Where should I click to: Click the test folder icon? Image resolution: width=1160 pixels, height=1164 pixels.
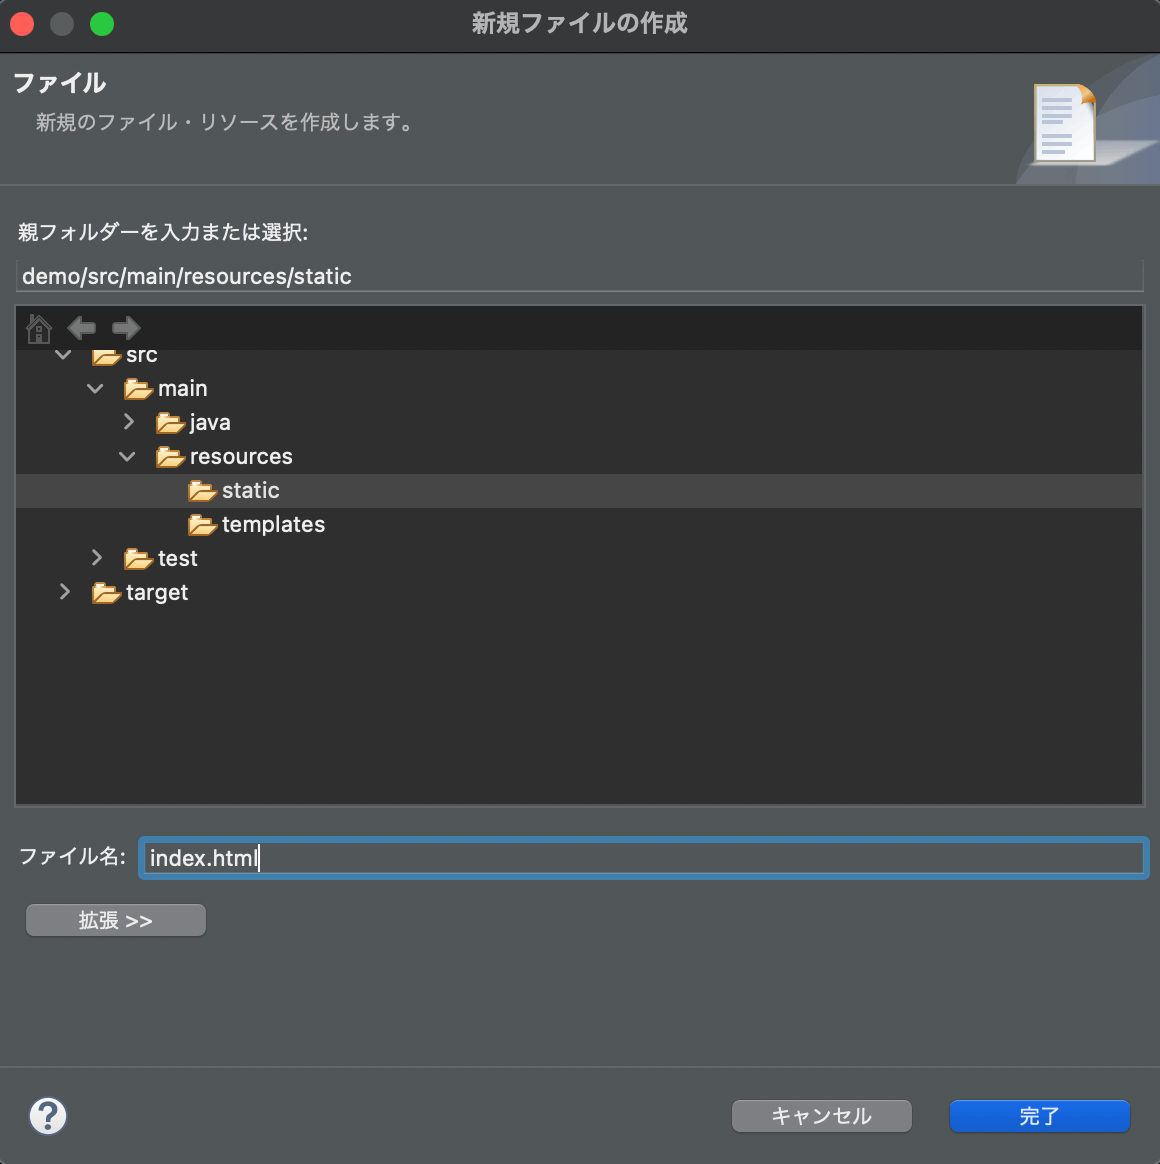pos(138,559)
